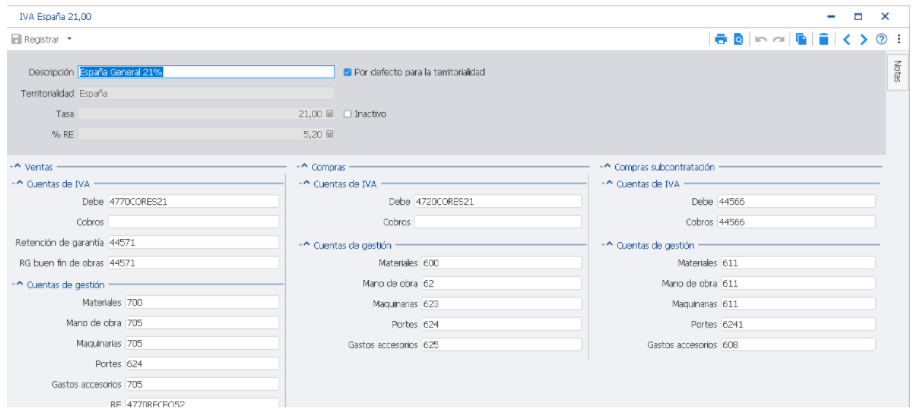
Task: Click Compras Gastos accesorios field 625
Action: [x=502, y=345]
